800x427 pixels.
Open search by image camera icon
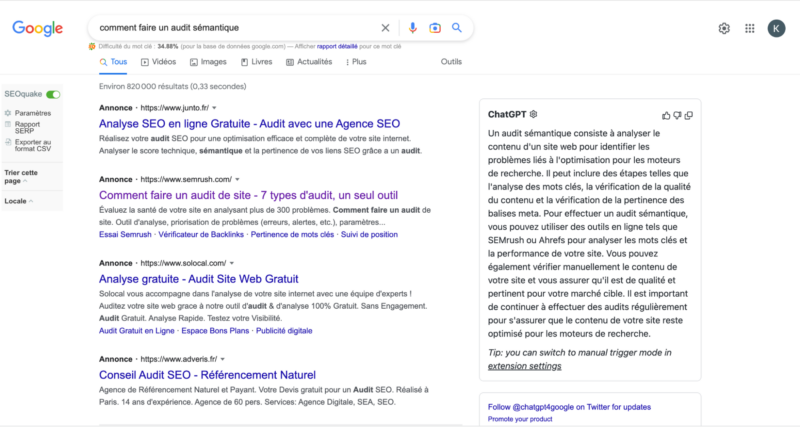click(435, 28)
